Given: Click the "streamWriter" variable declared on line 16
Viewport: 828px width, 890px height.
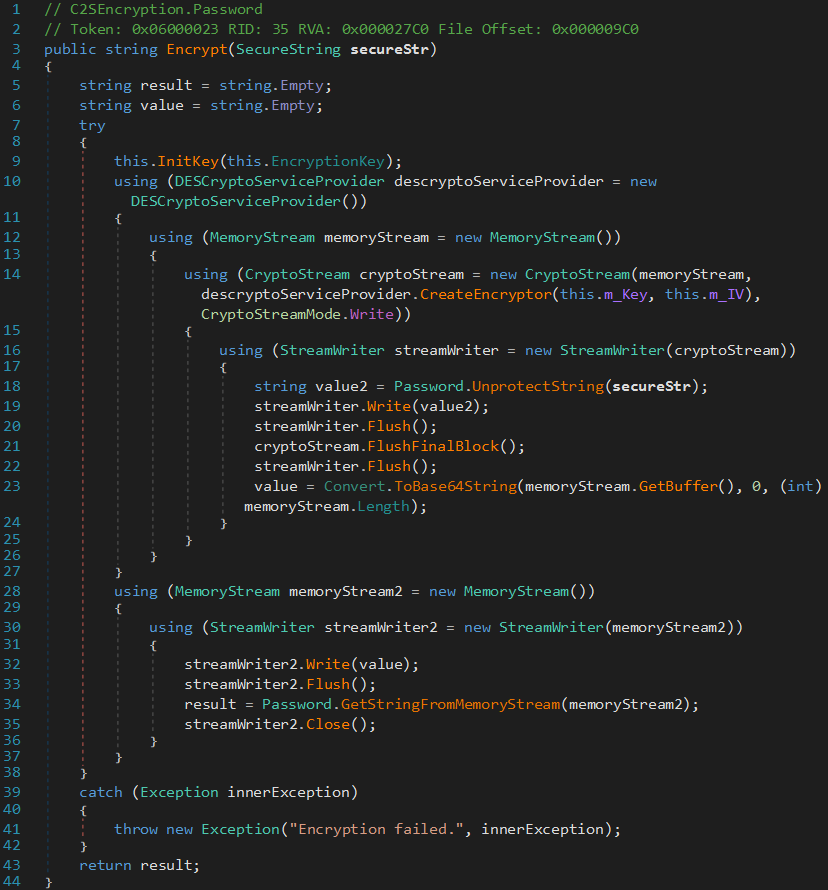Looking at the screenshot, I should coord(446,350).
